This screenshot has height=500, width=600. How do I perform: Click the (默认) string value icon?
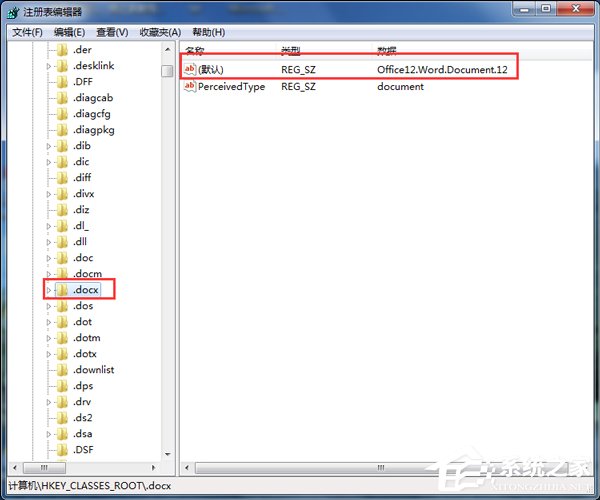tap(190, 69)
